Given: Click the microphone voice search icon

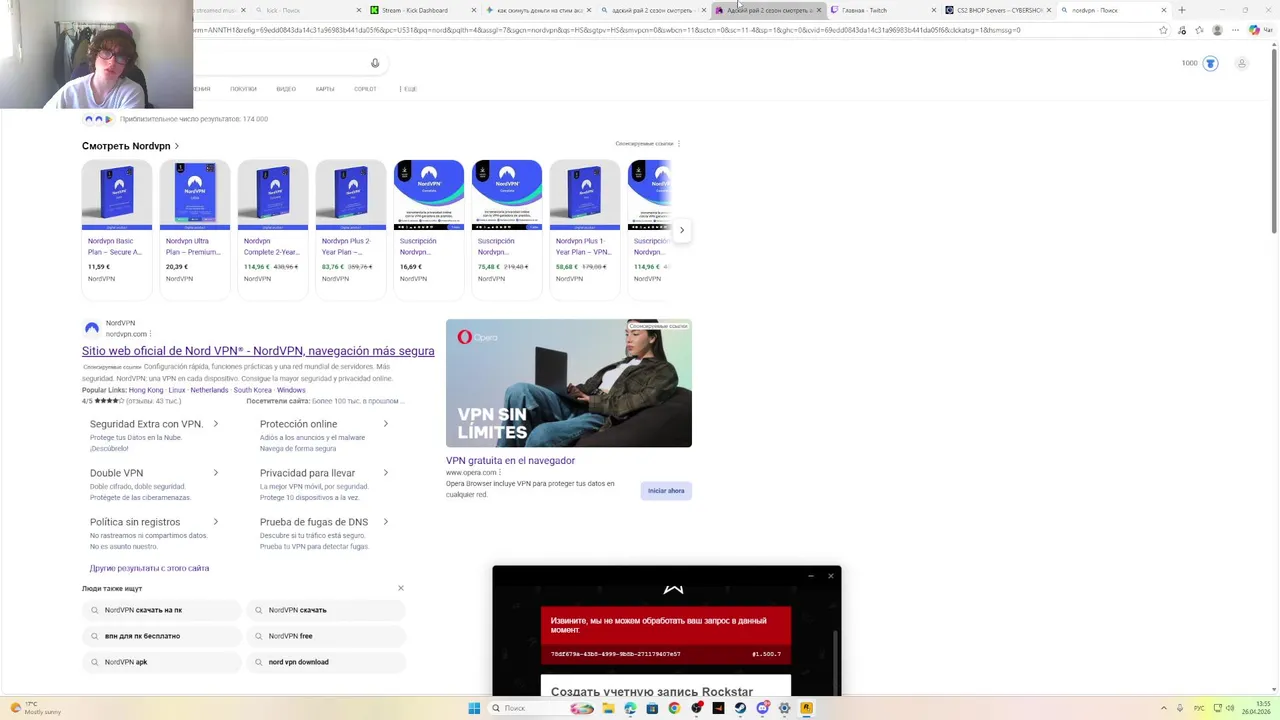Looking at the screenshot, I should [x=375, y=63].
